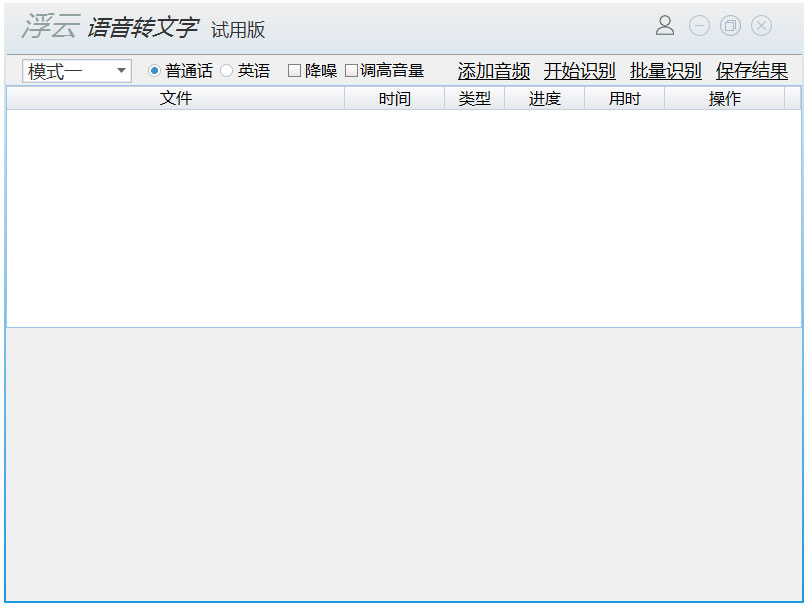Viewport: 808px width, 606px height.
Task: Click the 时间 column header
Action: click(394, 98)
